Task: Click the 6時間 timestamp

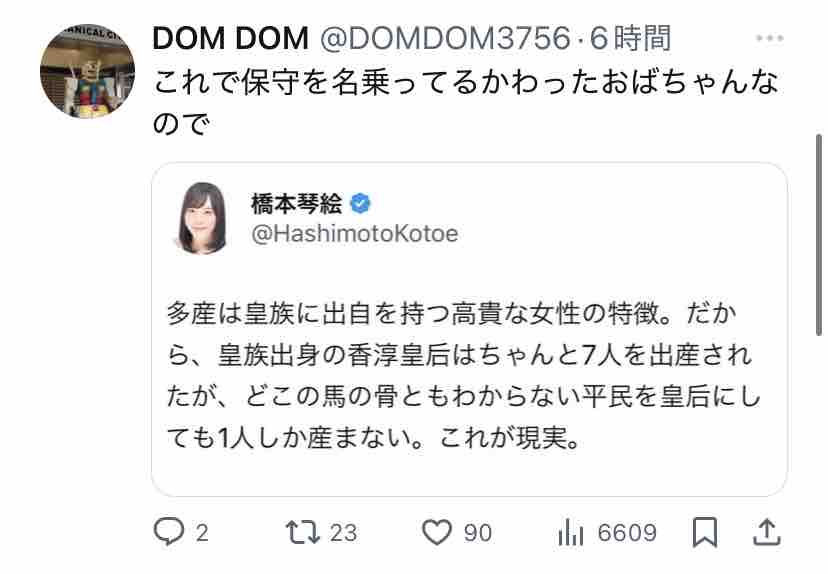Action: click(x=630, y=39)
